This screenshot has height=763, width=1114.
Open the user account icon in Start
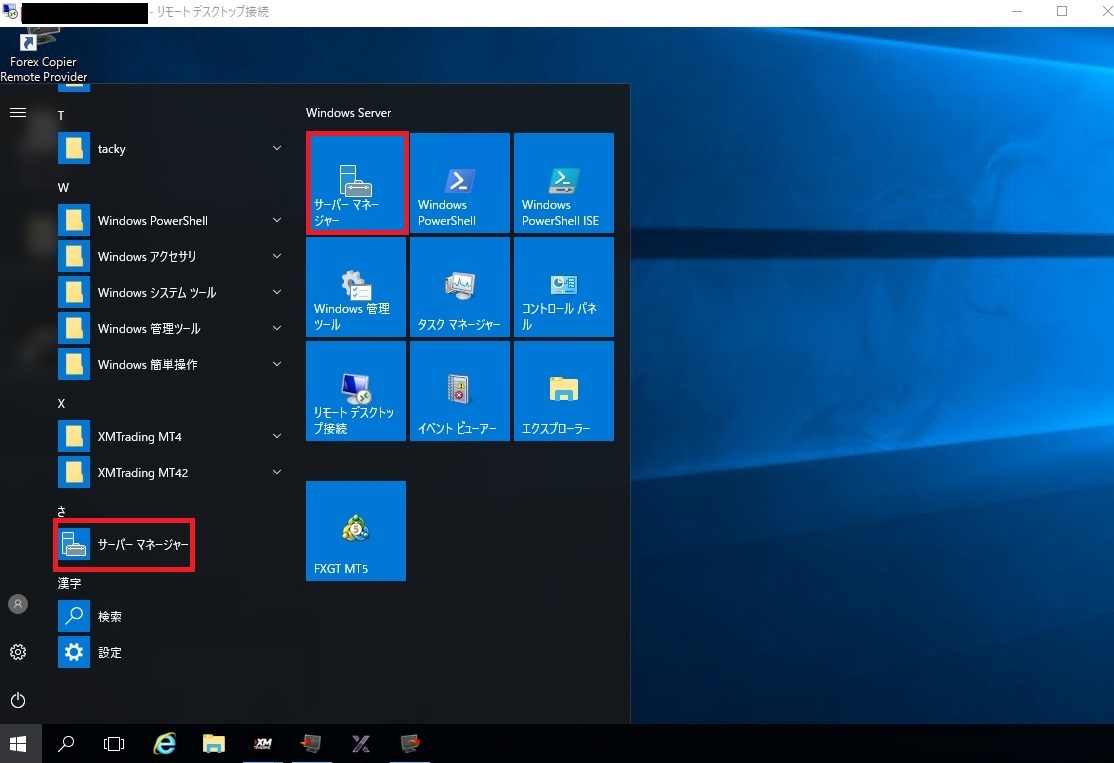click(18, 604)
